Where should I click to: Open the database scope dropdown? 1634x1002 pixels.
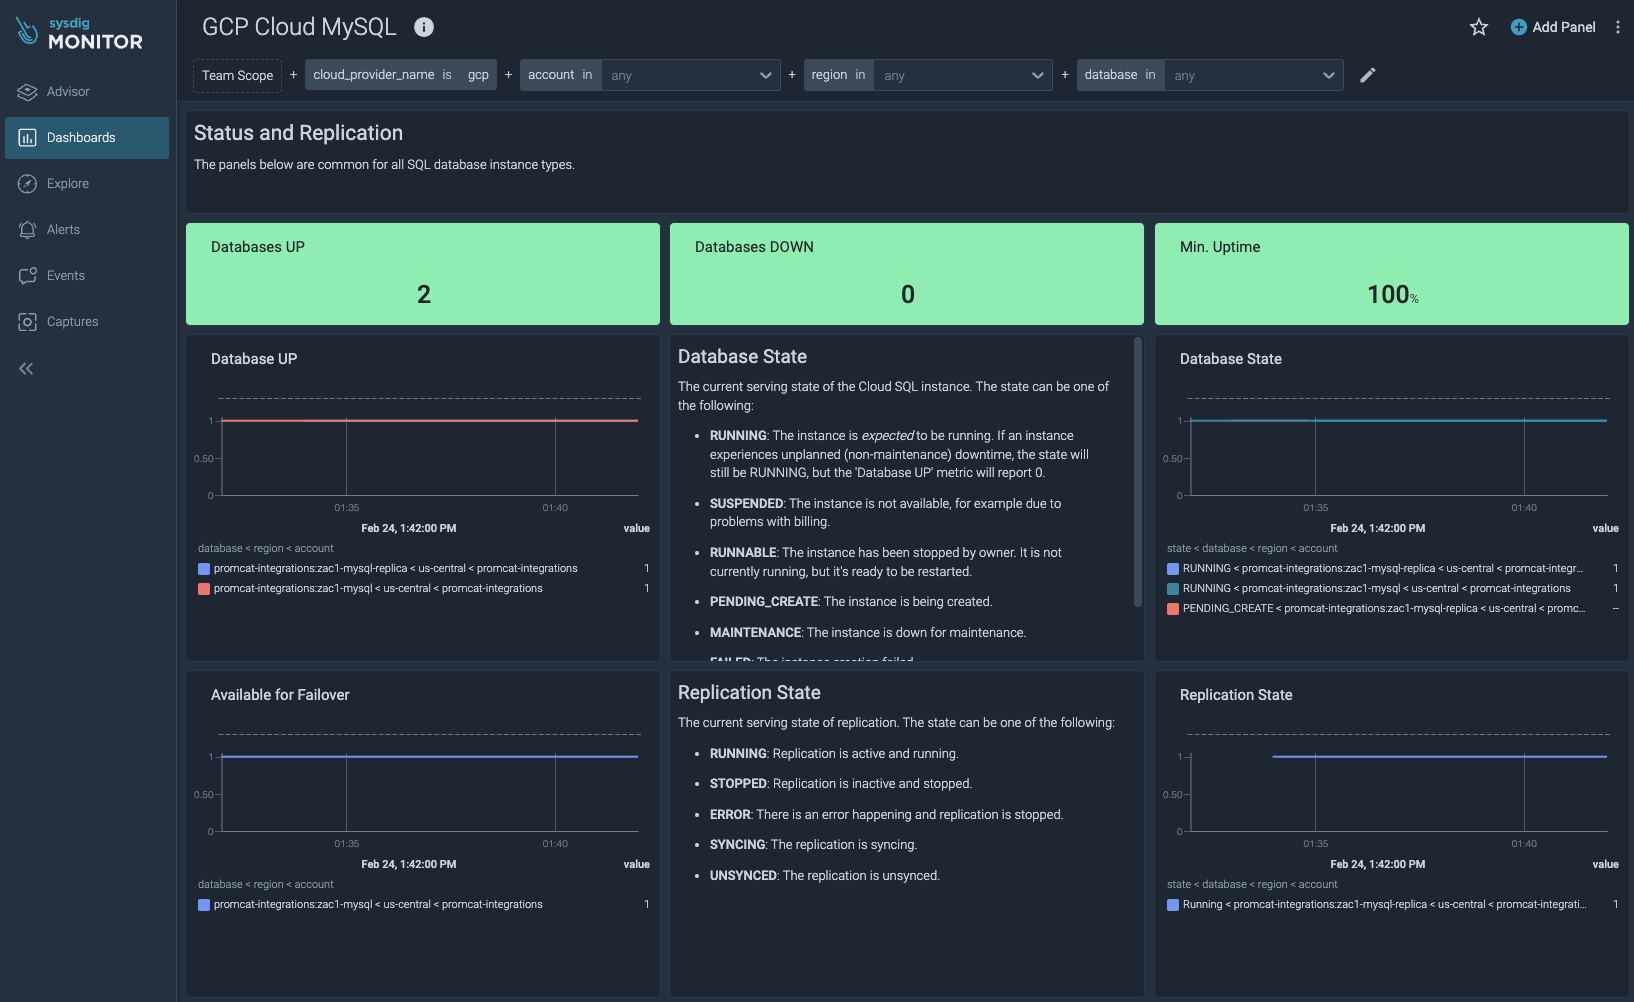(1254, 75)
